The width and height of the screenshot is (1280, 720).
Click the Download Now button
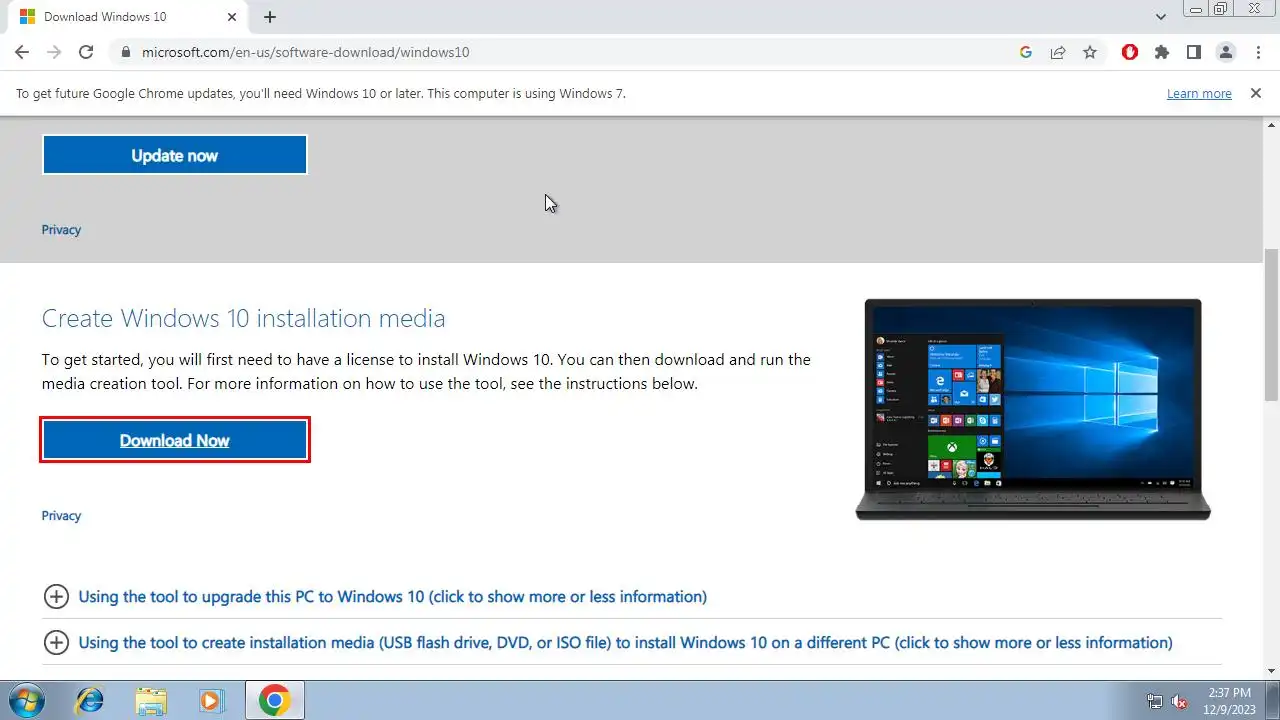[175, 440]
